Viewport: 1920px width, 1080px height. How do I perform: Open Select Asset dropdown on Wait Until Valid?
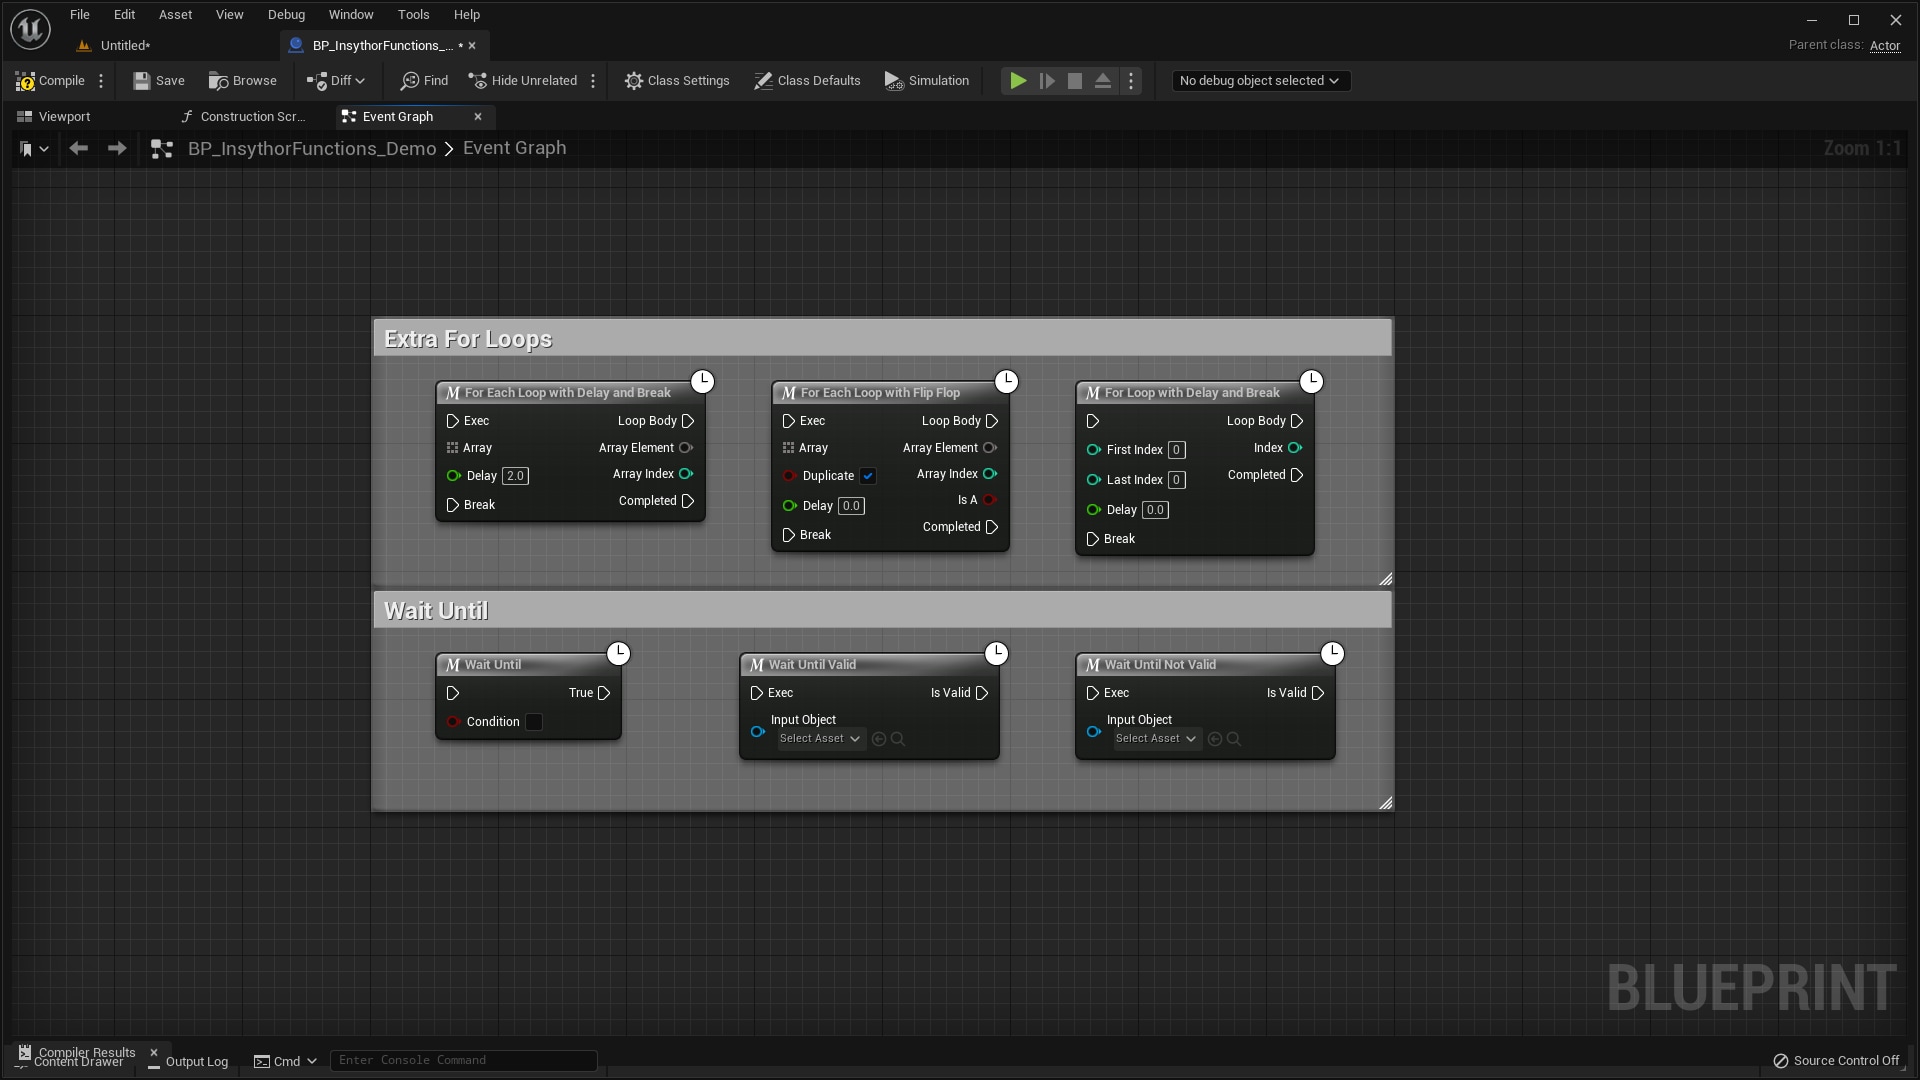pos(821,739)
